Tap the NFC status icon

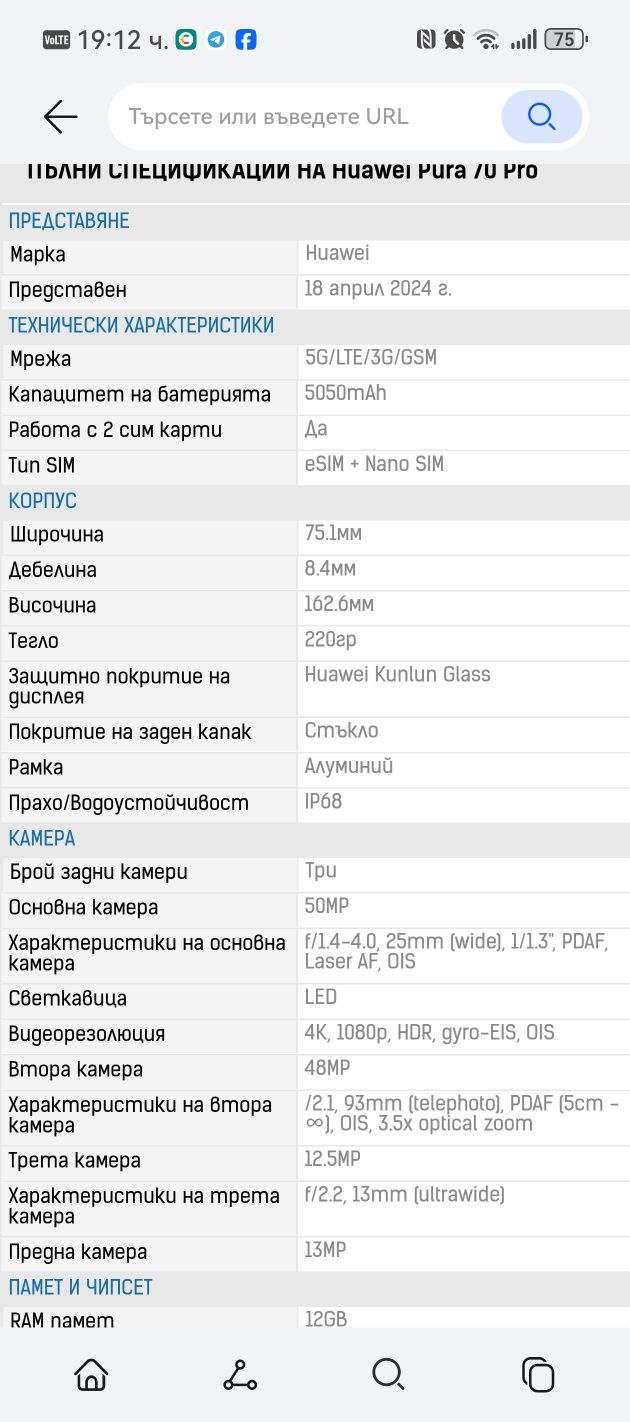tap(425, 40)
